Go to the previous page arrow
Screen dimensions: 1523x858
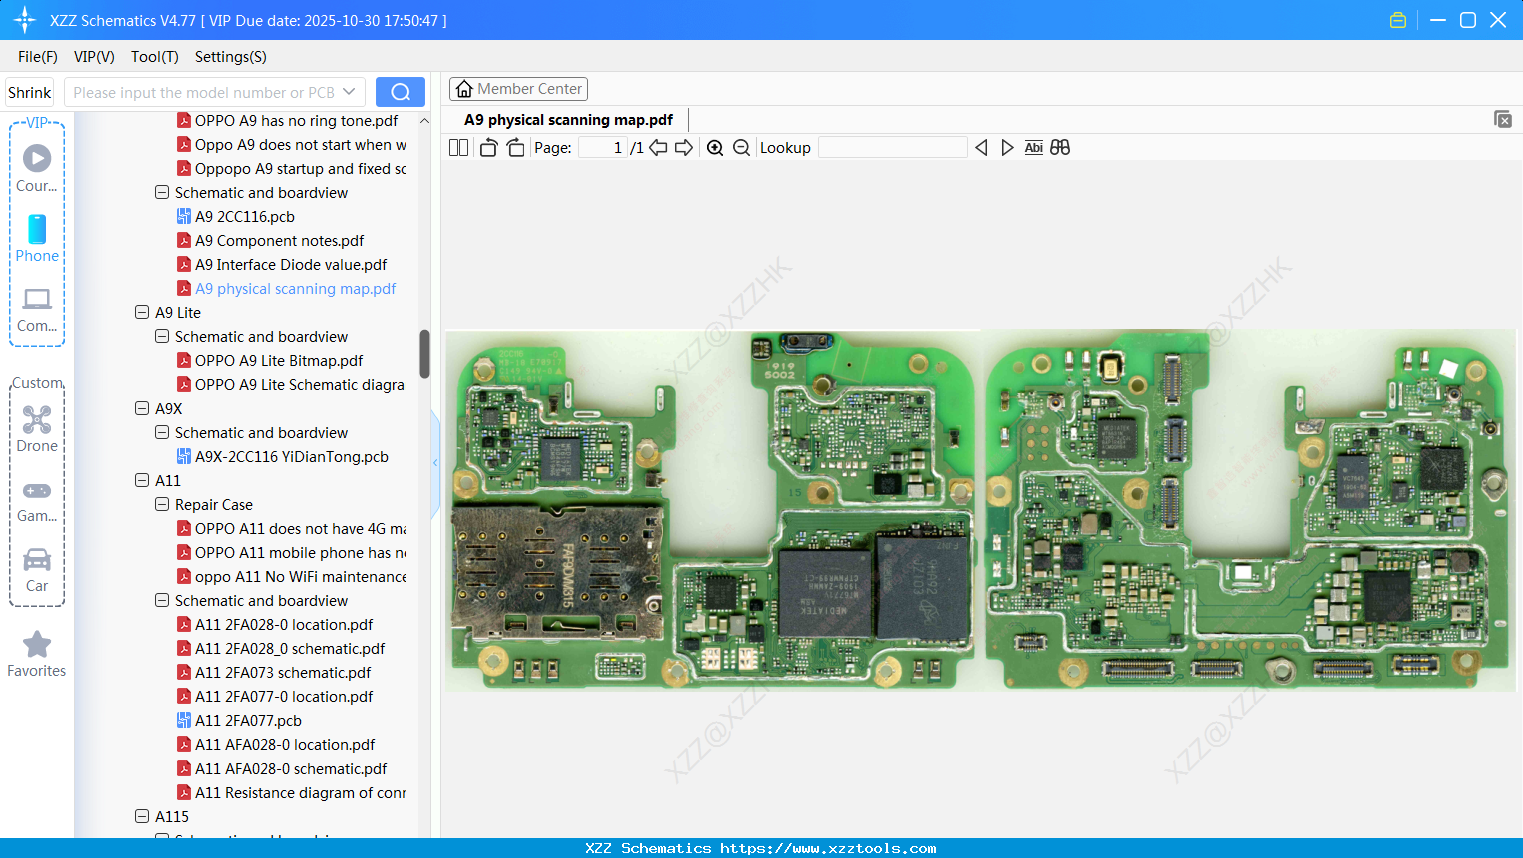(x=658, y=148)
